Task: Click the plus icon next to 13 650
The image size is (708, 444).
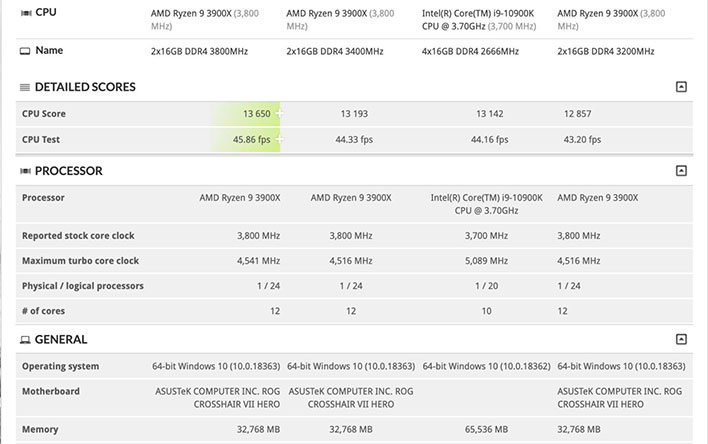Action: tap(279, 113)
